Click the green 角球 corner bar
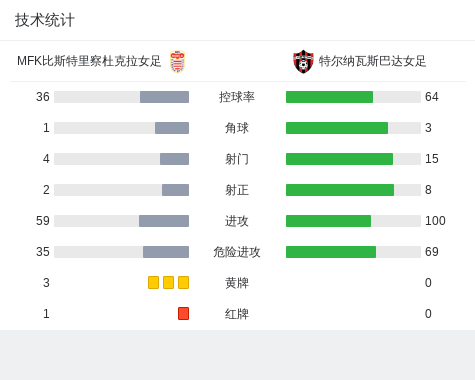 coord(337,128)
